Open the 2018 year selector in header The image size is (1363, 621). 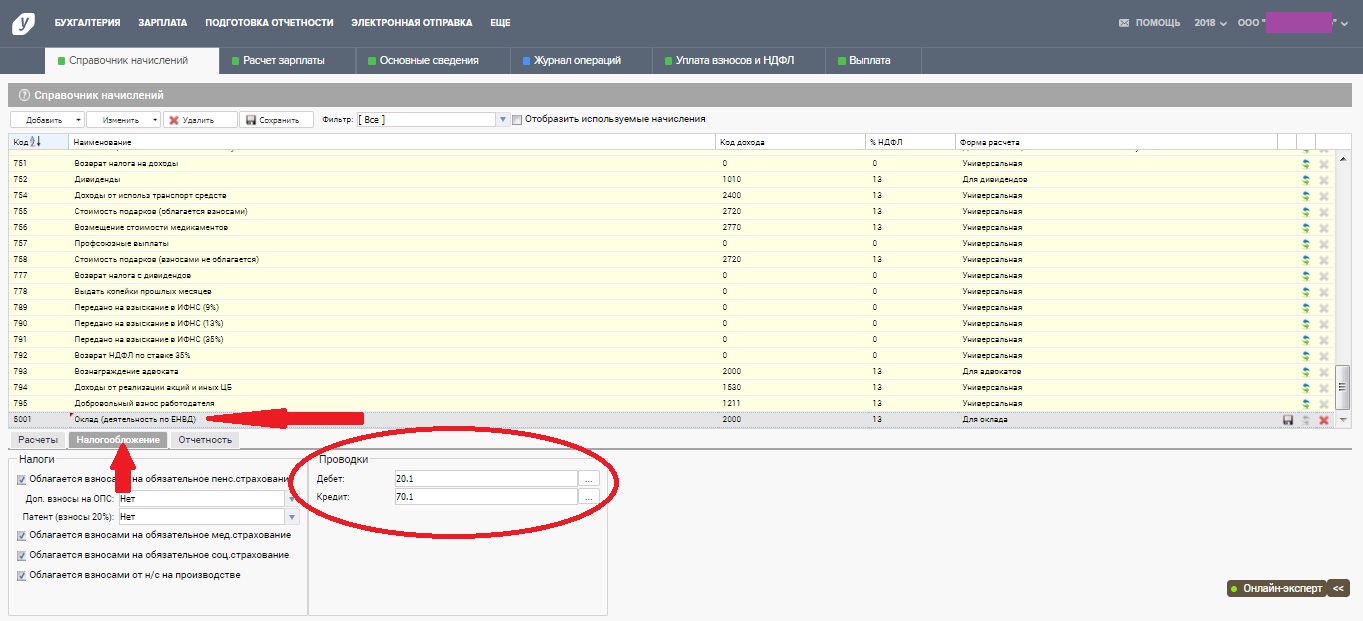click(1210, 23)
